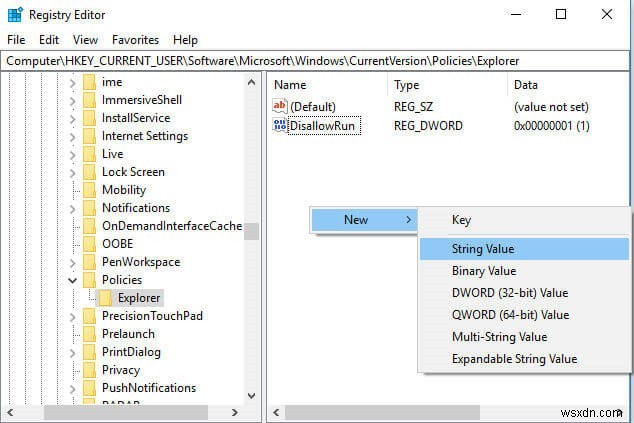
Task: Expand the Notifications key
Action: [72, 209]
